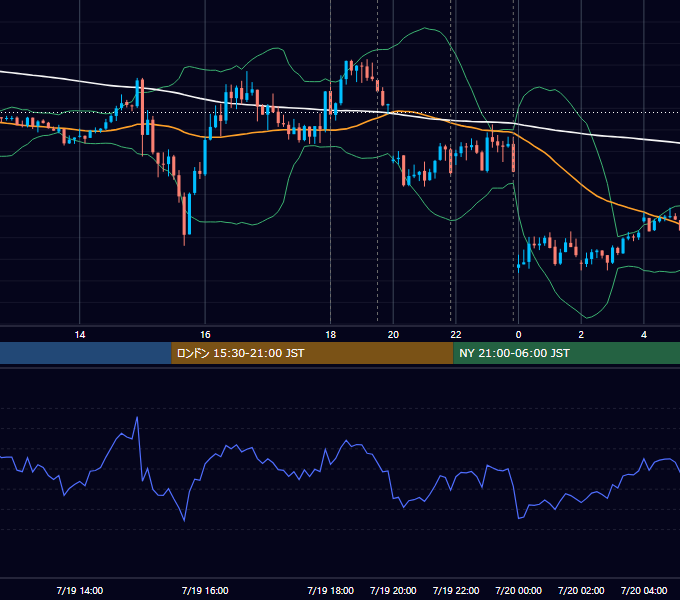Click the NY 21:00-06:00 JST session bar
The image size is (680, 600).
click(x=566, y=353)
